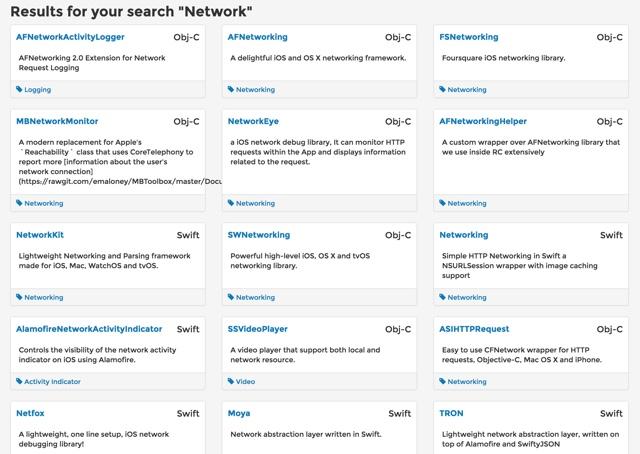Open the SSVideoPlayer project
Image resolution: width=640 pixels, height=454 pixels.
tap(258, 328)
